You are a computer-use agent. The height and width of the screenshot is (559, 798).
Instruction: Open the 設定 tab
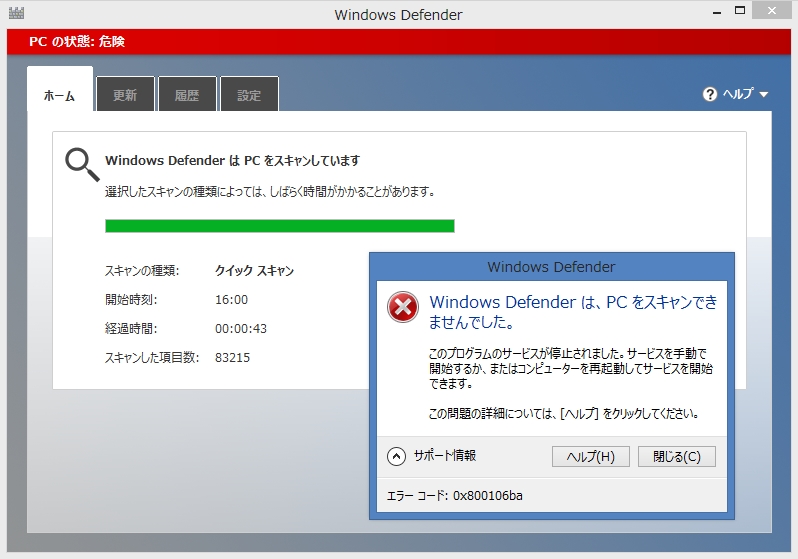tap(249, 94)
